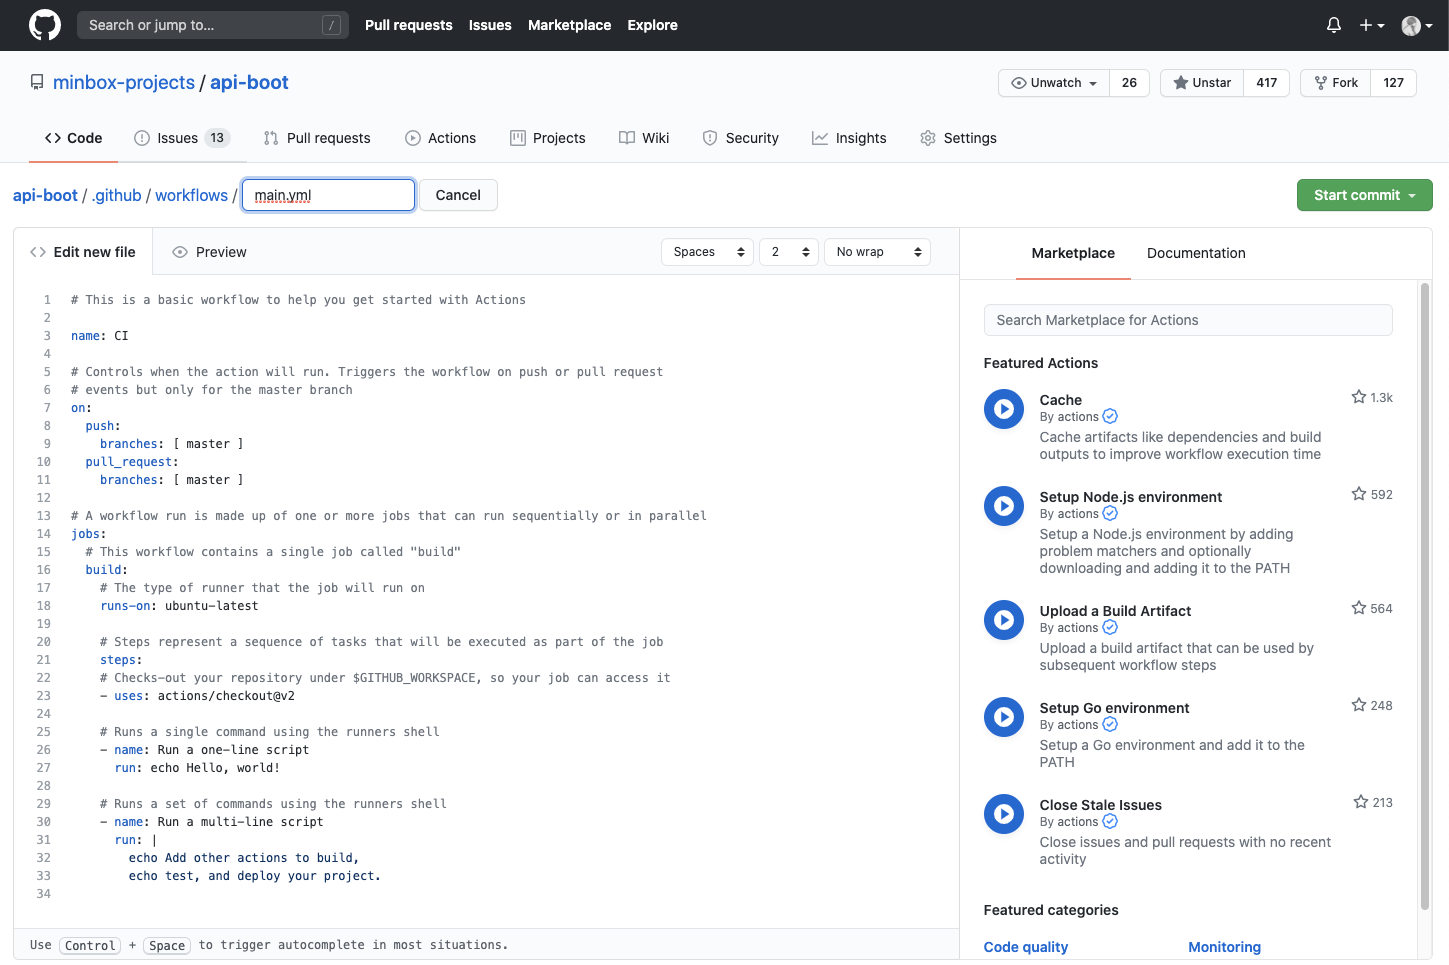Go to the workflows breadcrumb folder
The height and width of the screenshot is (965, 1449).
[x=191, y=195]
